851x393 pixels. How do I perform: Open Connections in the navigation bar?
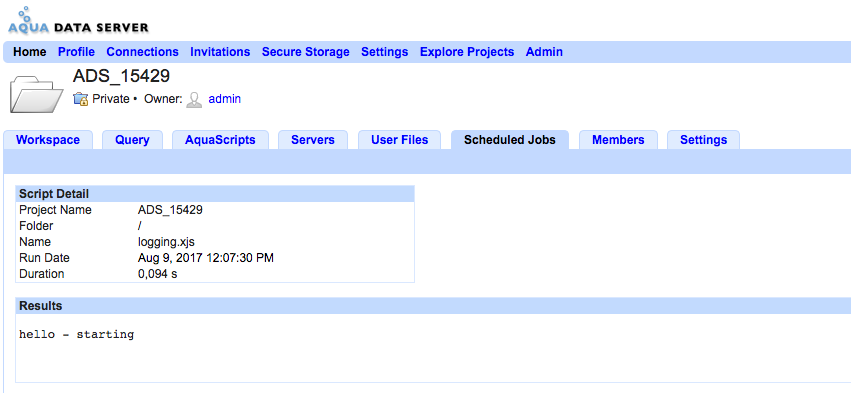click(142, 52)
